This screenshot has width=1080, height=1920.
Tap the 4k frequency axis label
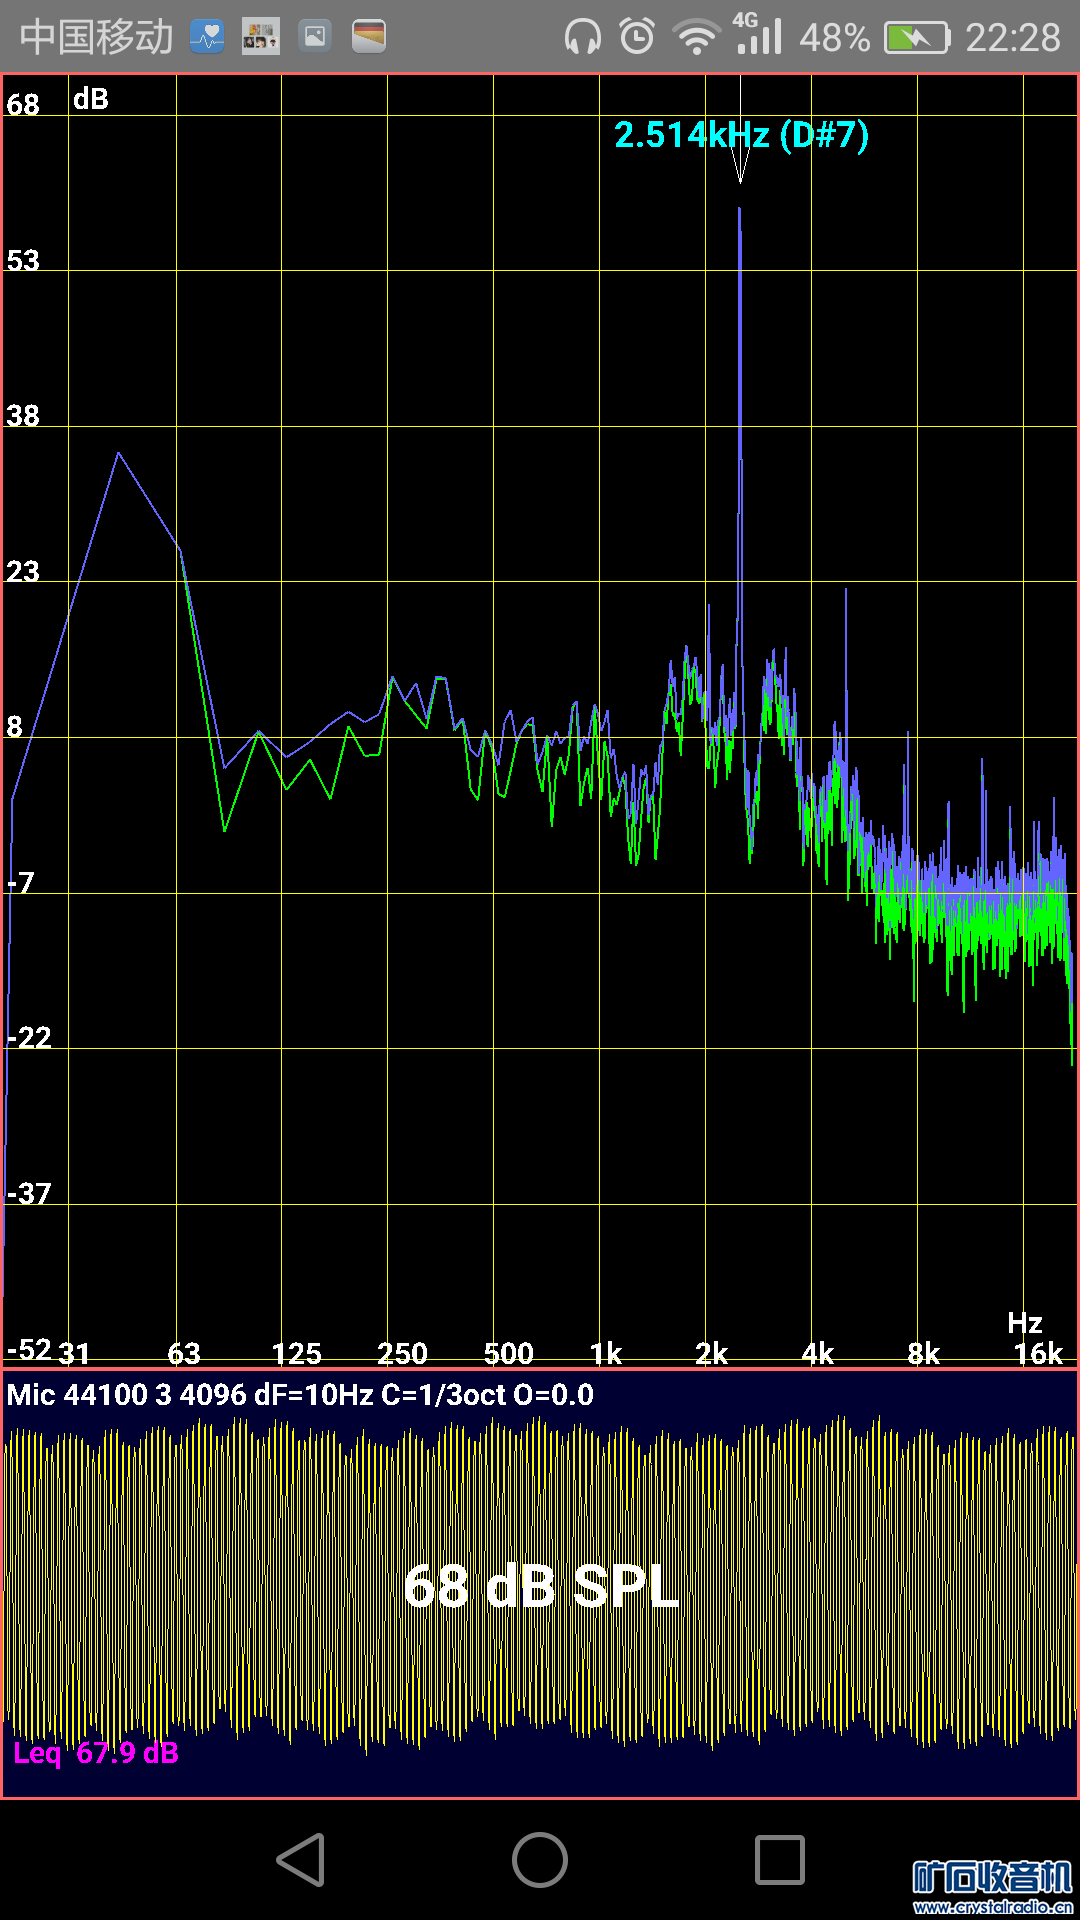pos(817,1353)
